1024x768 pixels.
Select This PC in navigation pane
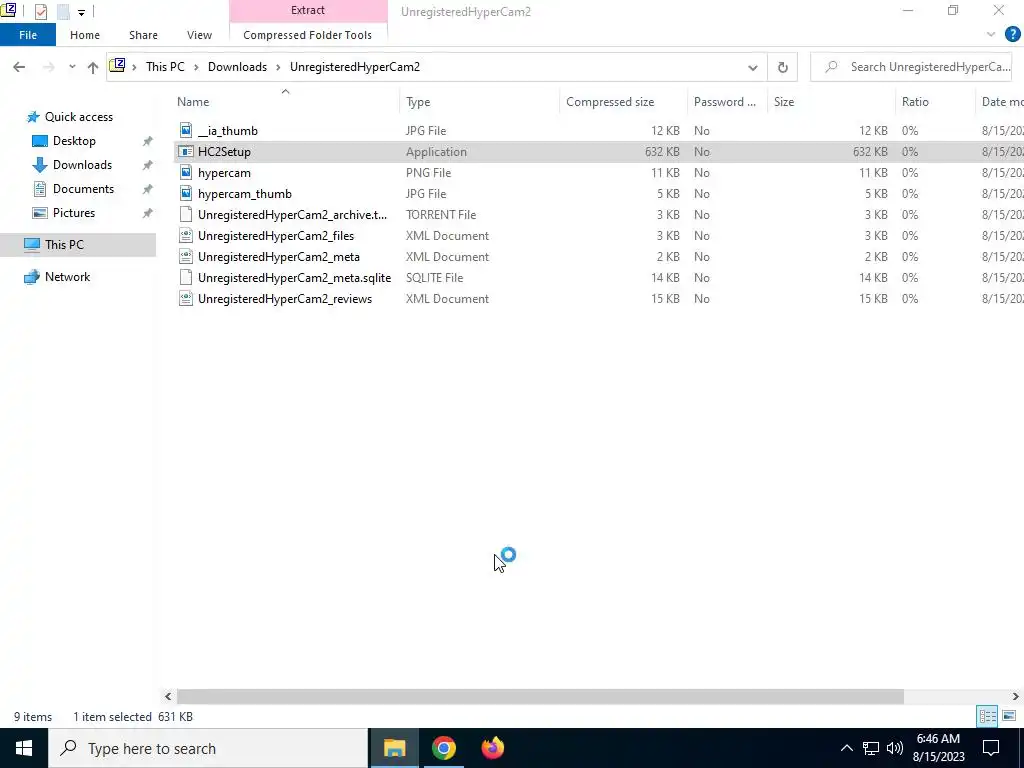click(x=64, y=245)
